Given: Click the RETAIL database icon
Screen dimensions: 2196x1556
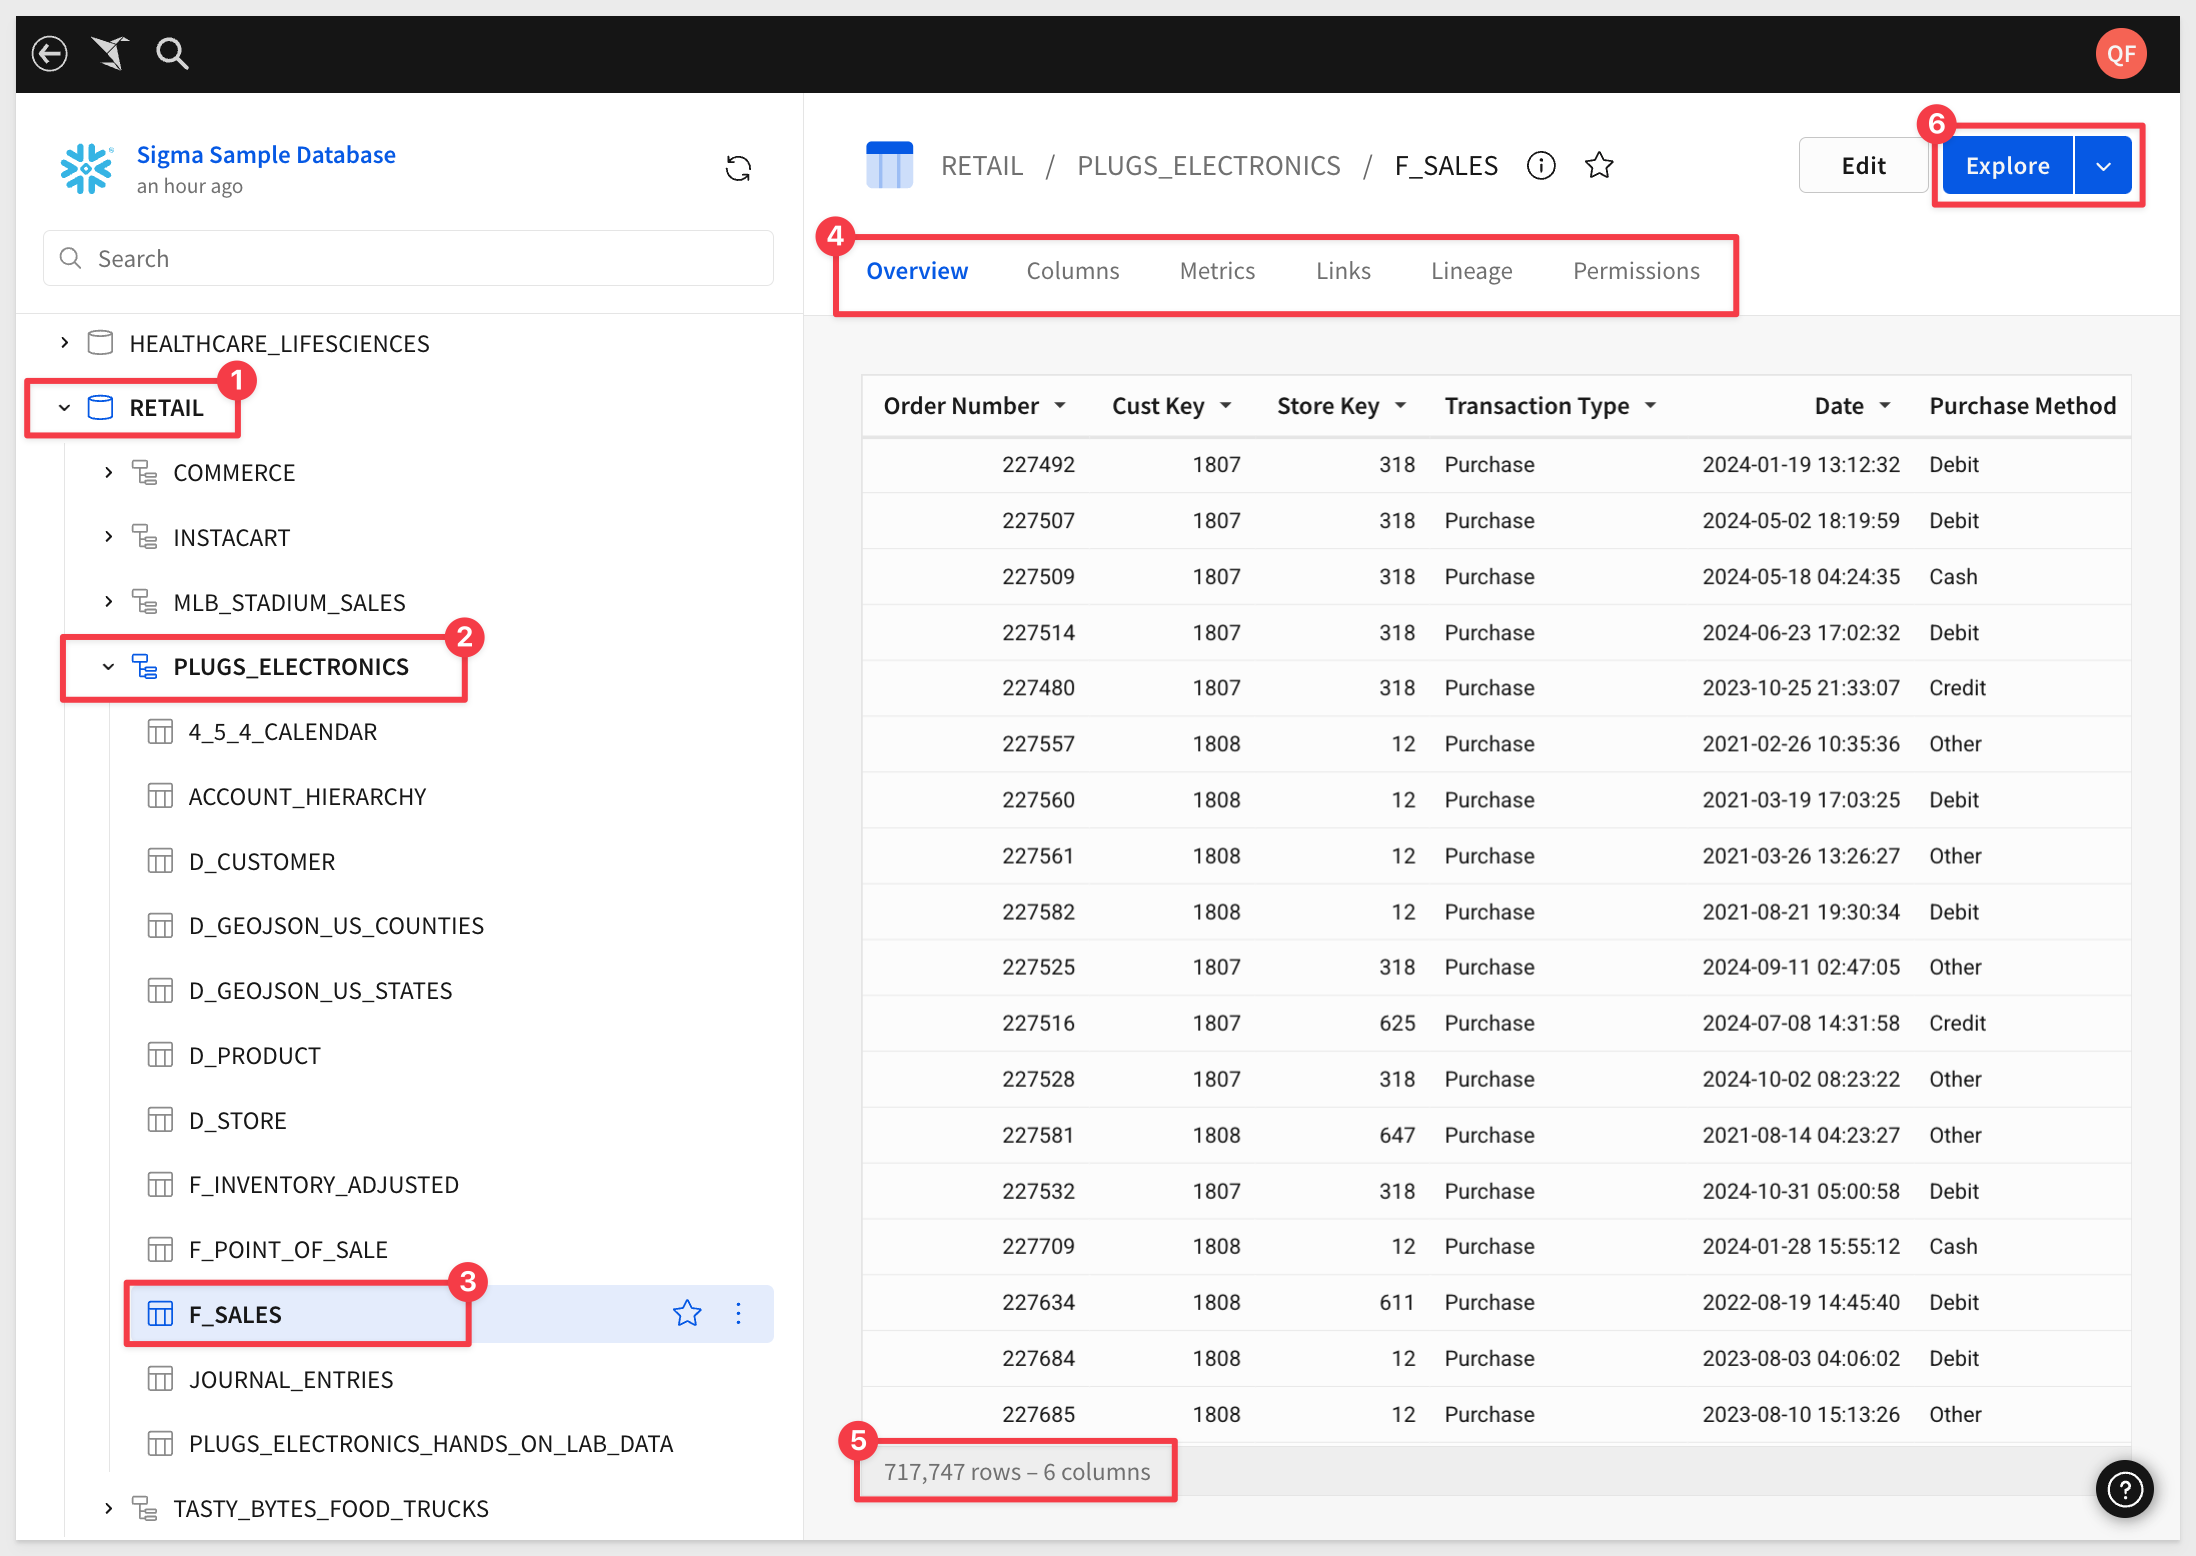Looking at the screenshot, I should (101, 408).
